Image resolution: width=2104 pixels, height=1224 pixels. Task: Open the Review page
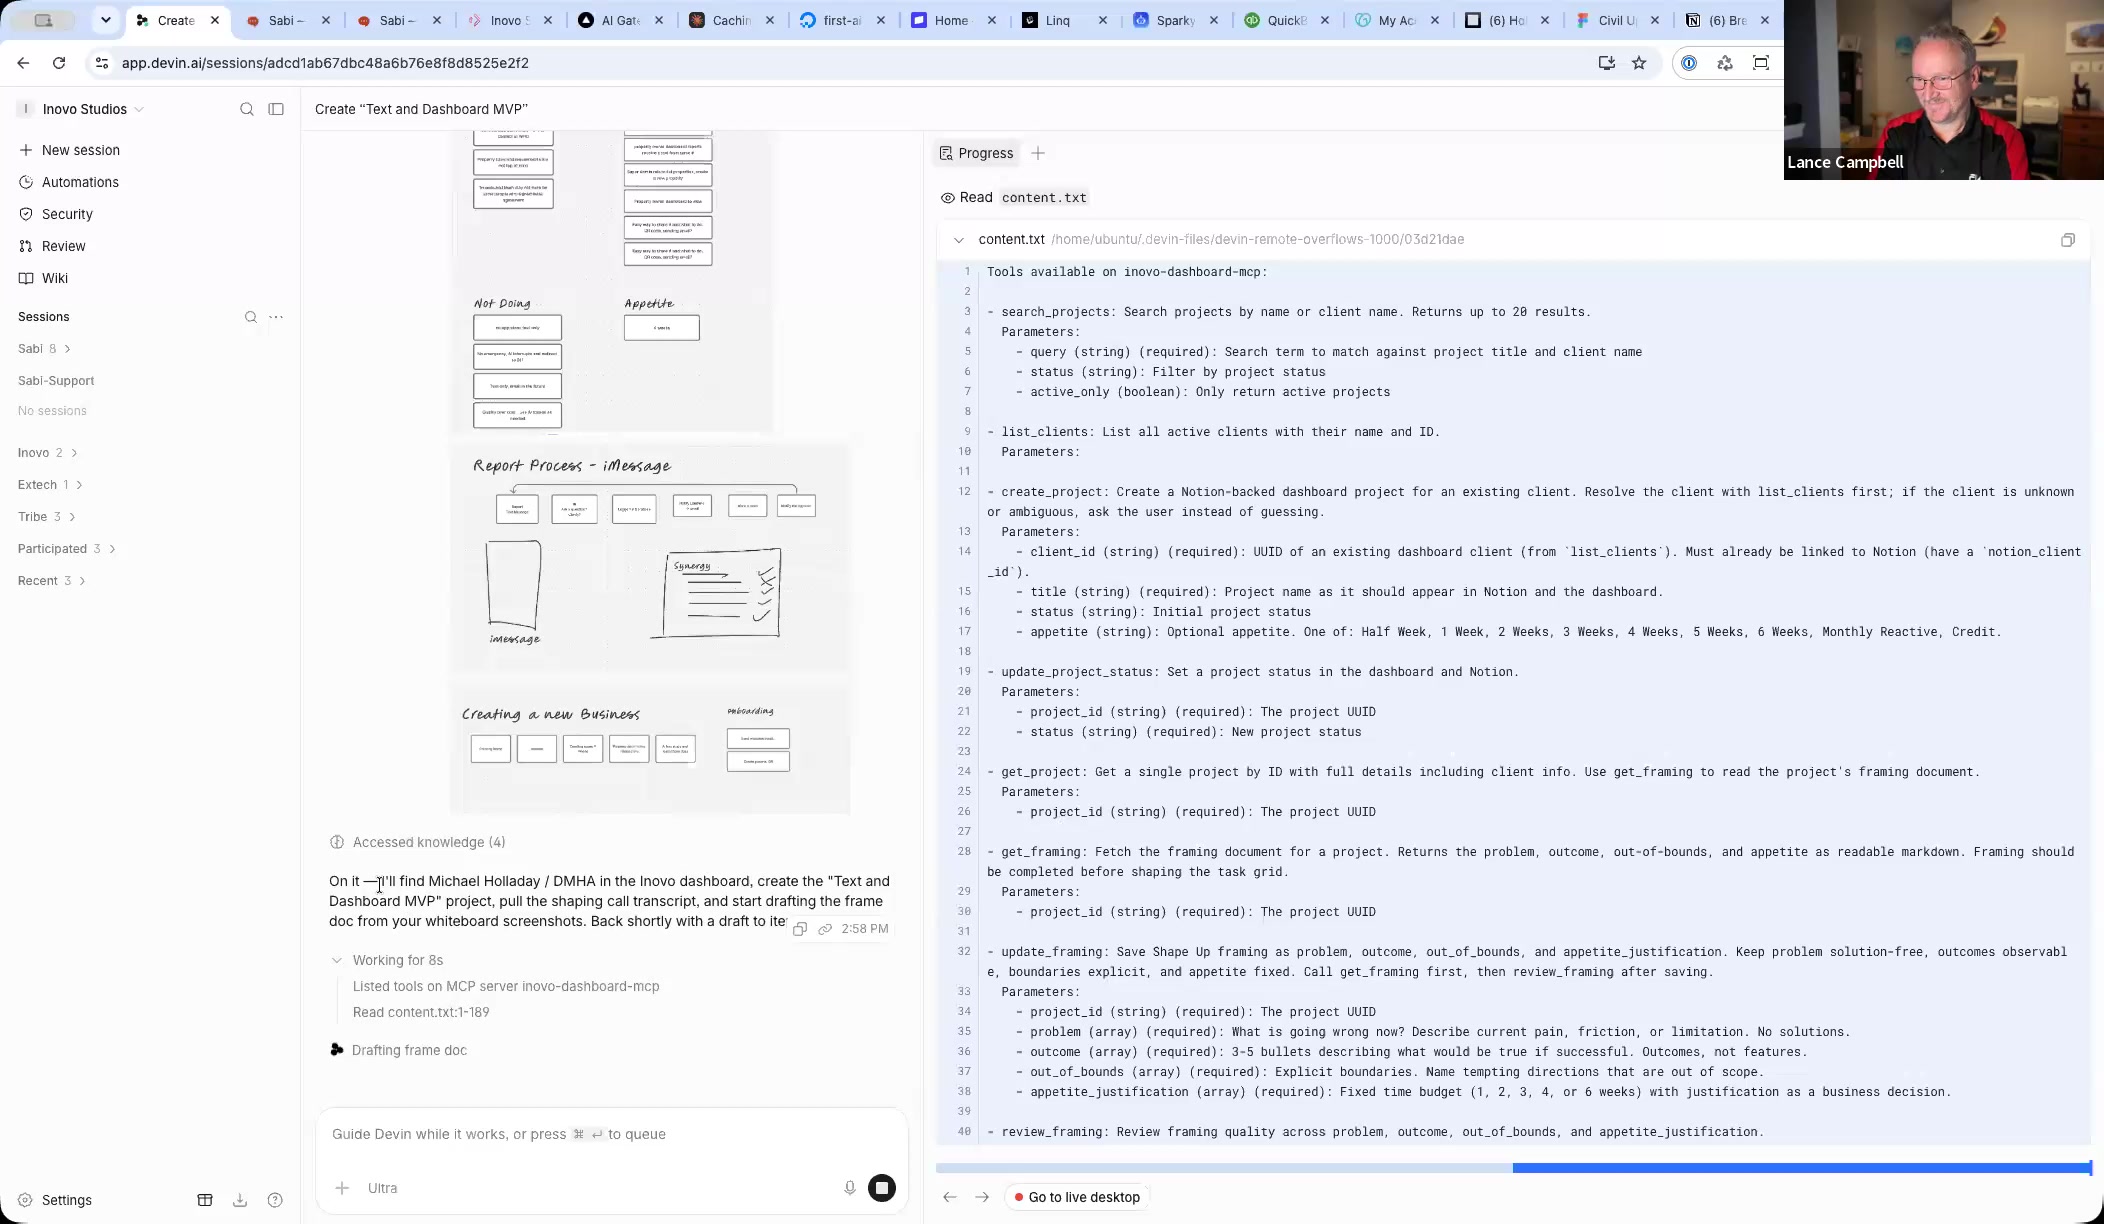[52, 246]
